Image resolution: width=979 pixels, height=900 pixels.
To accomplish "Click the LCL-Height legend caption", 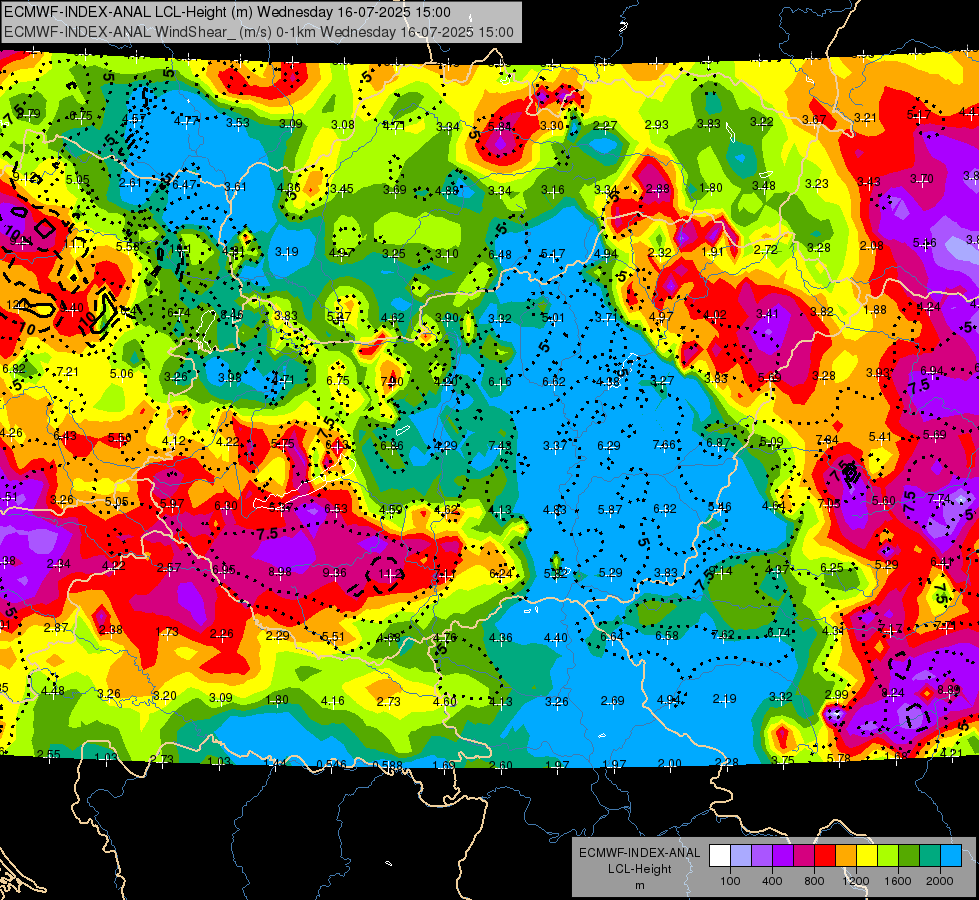I will 639,869.
